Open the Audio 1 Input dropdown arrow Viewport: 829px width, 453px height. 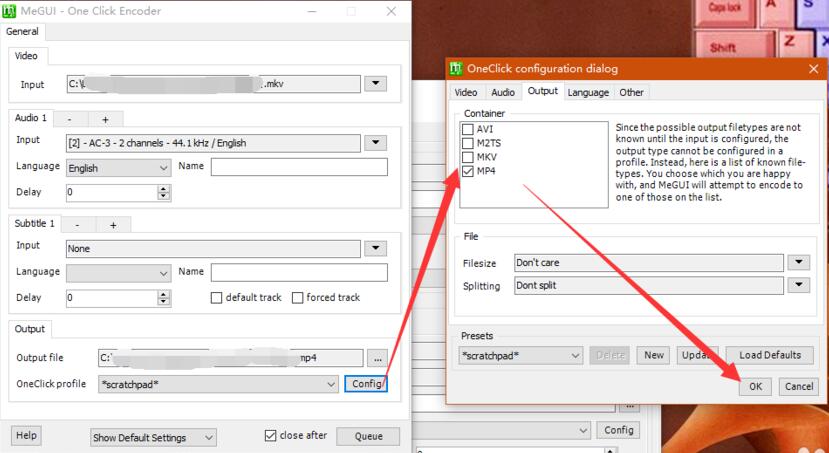(x=375, y=143)
